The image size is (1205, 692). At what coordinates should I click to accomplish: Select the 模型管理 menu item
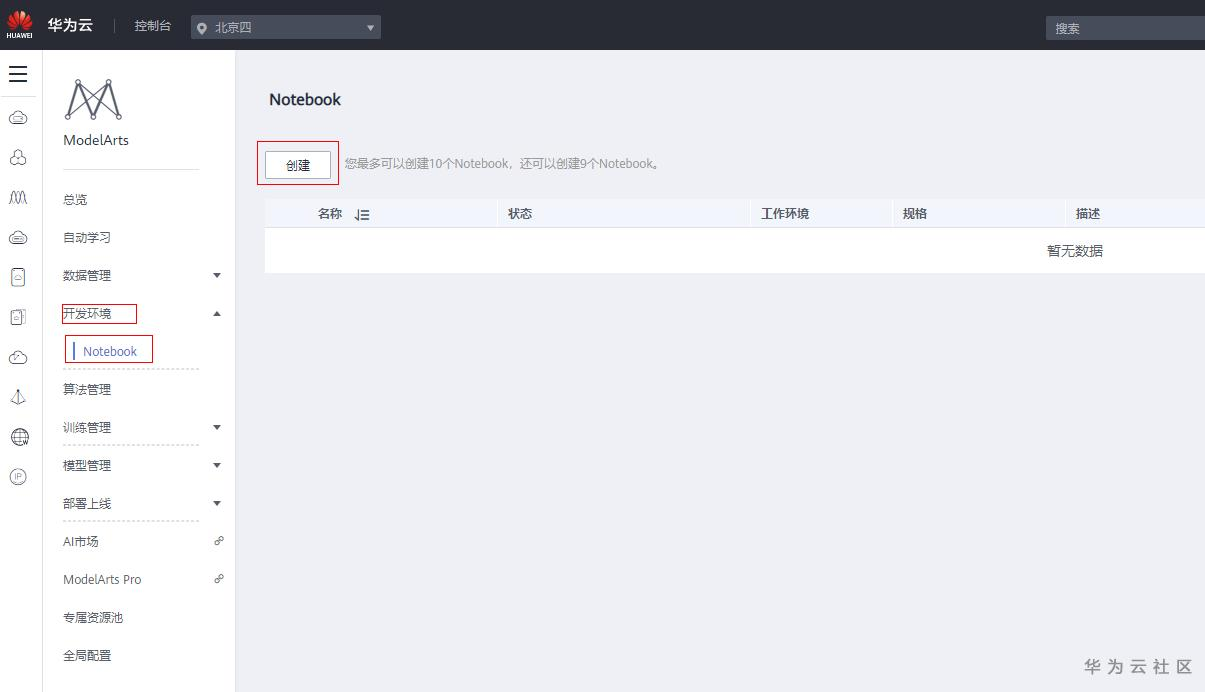coord(87,465)
